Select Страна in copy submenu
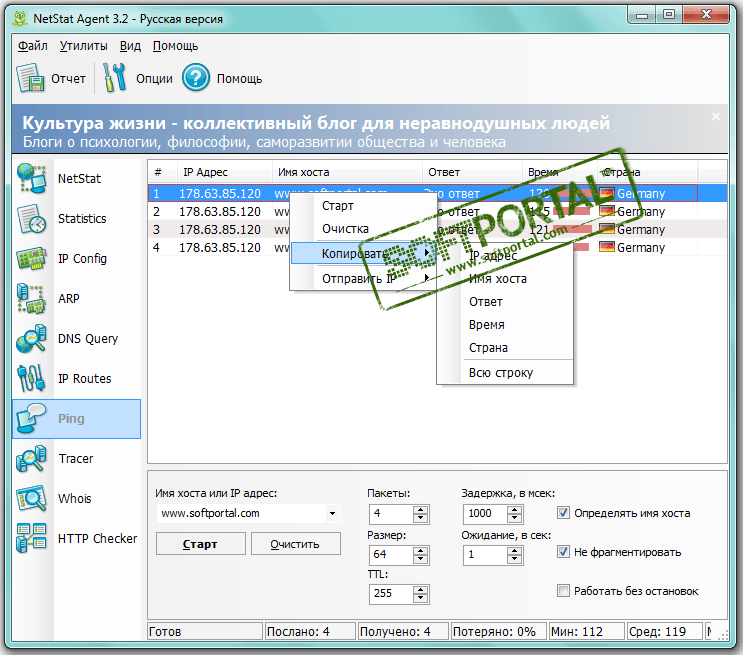The width and height of the screenshot is (743, 655). click(505, 347)
